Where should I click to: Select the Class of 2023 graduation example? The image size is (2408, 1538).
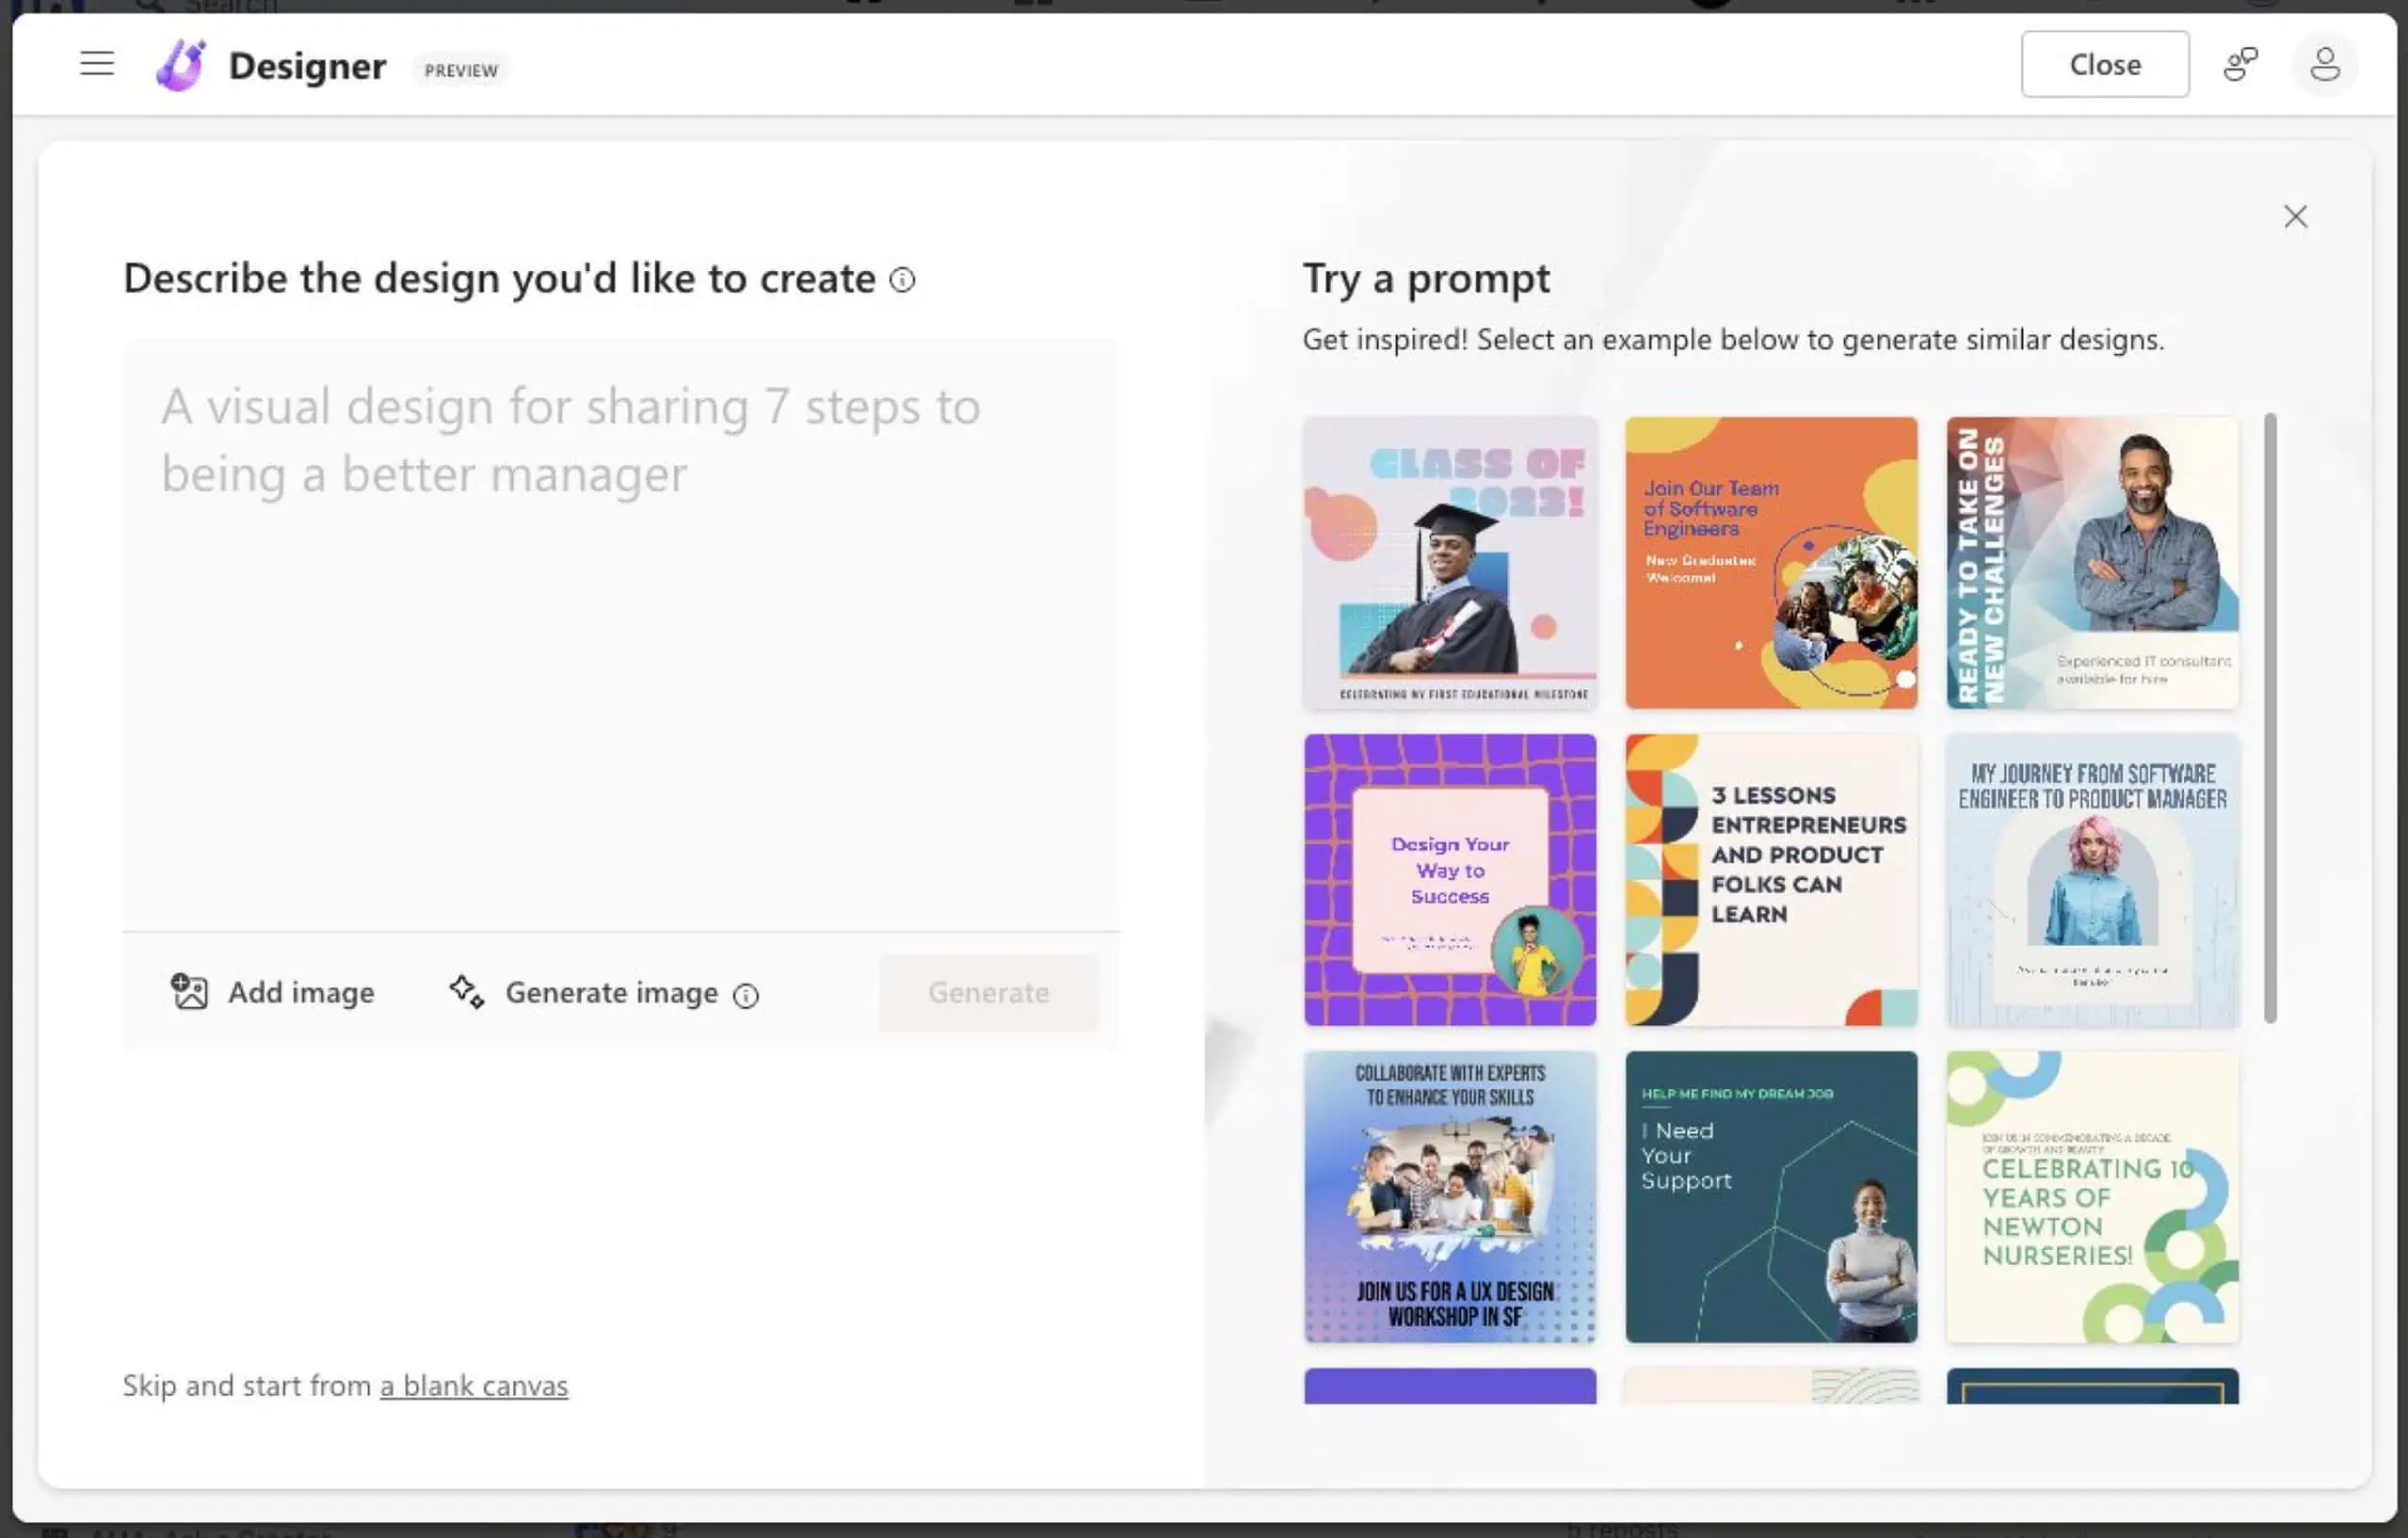click(x=1450, y=562)
